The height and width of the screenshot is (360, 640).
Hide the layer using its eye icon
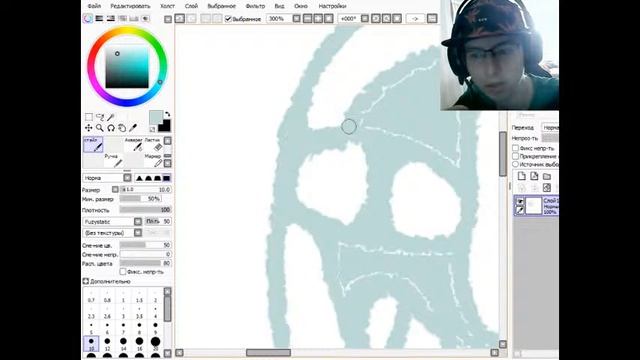click(x=520, y=201)
